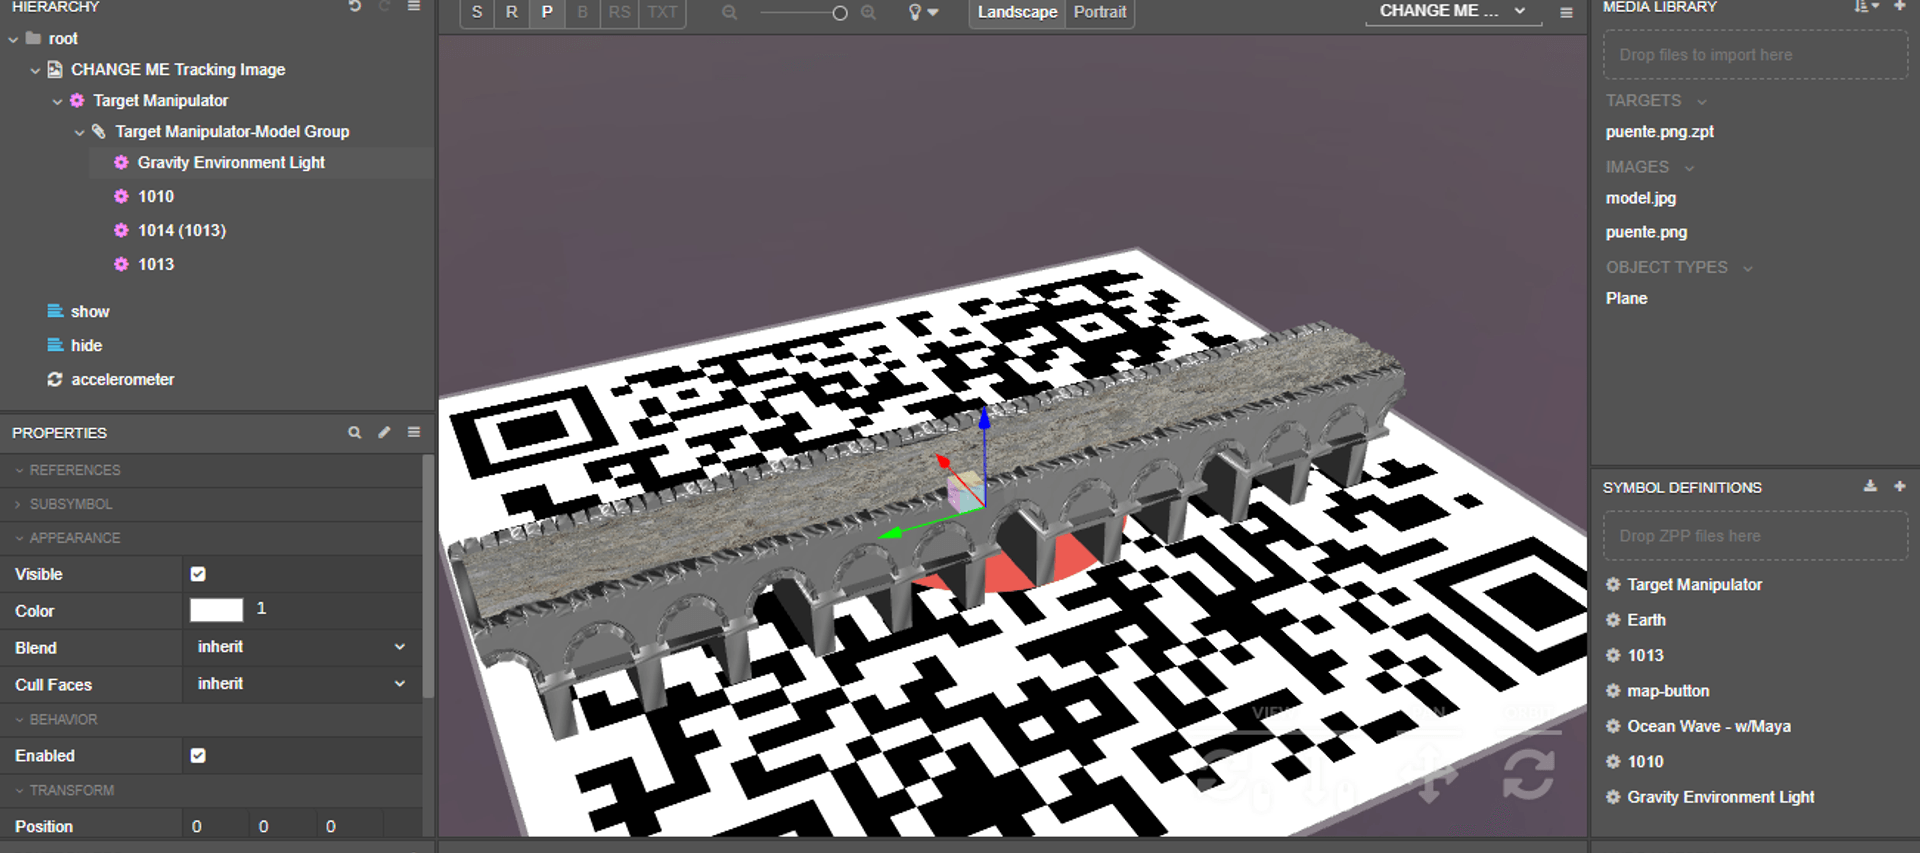This screenshot has width=1920, height=853.
Task: Collapse the CHANGE ME Tracking Image node
Action: click(35, 70)
